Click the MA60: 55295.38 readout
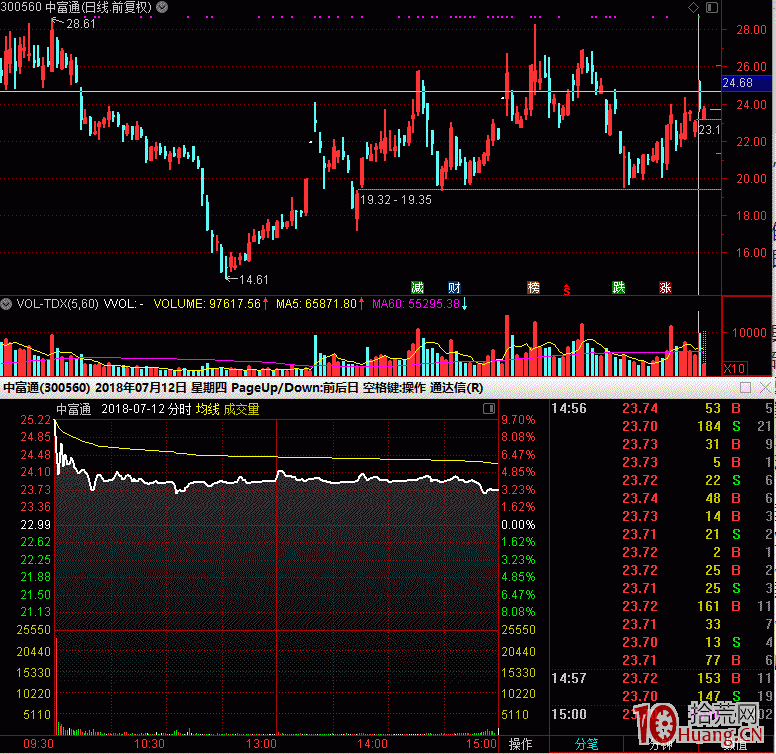 point(416,303)
